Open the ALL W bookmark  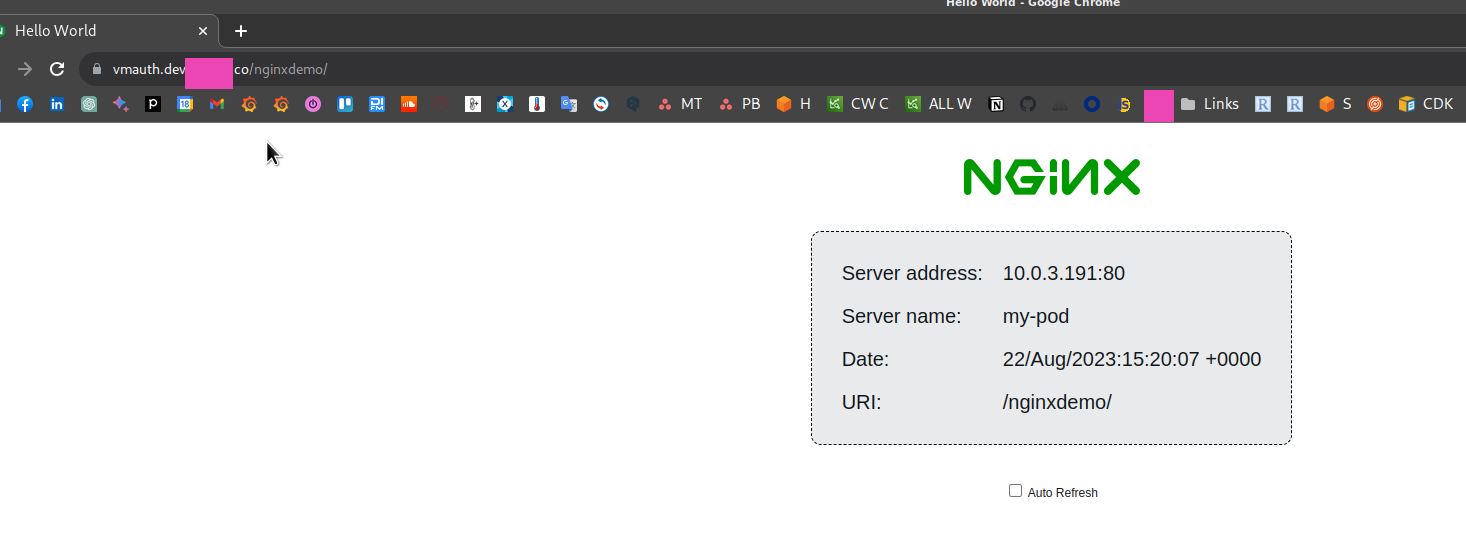pos(938,104)
